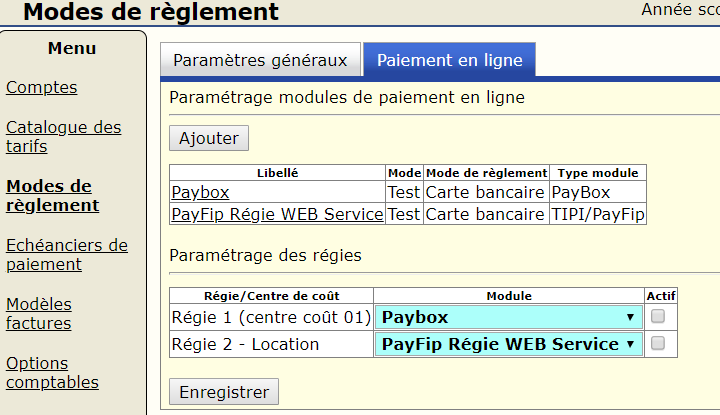Open the Modèles factures menu entry
The height and width of the screenshot is (415, 720).
pyautogui.click(x=39, y=314)
